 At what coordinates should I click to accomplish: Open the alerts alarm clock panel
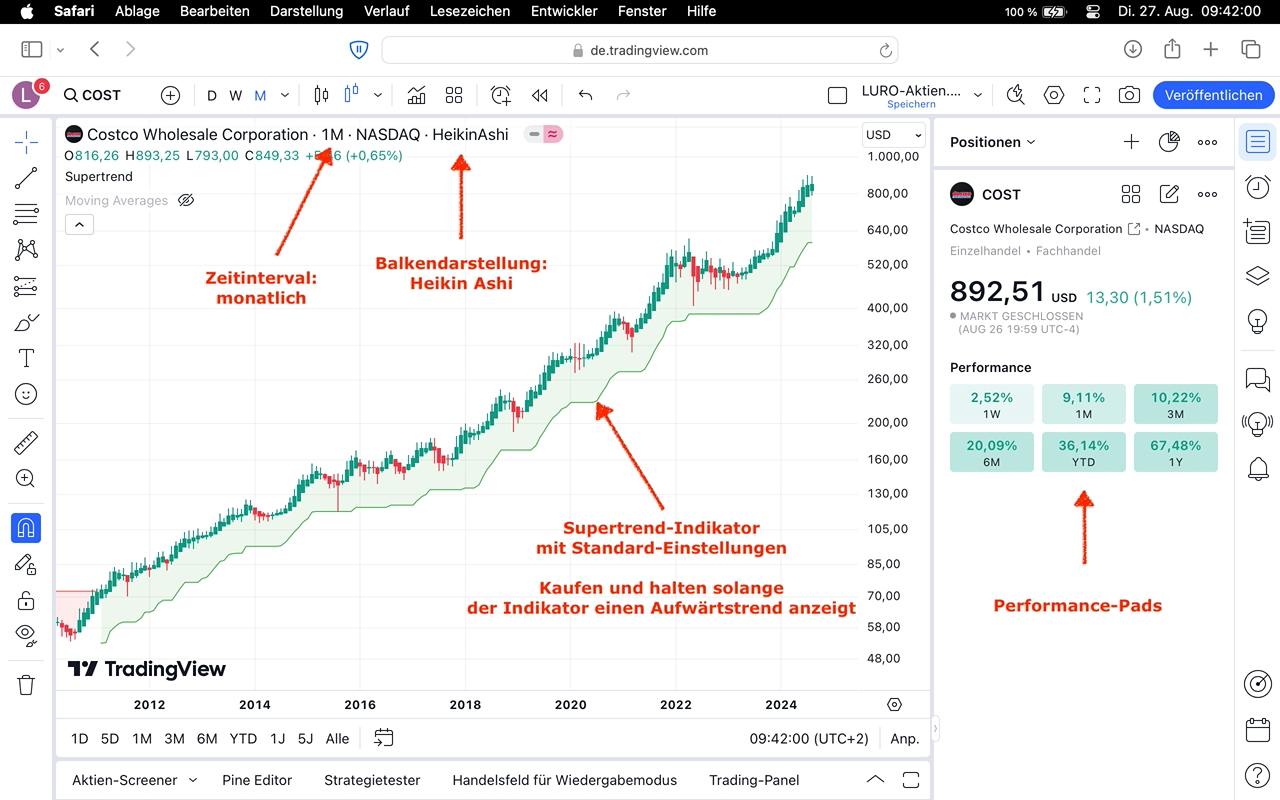(x=1258, y=187)
